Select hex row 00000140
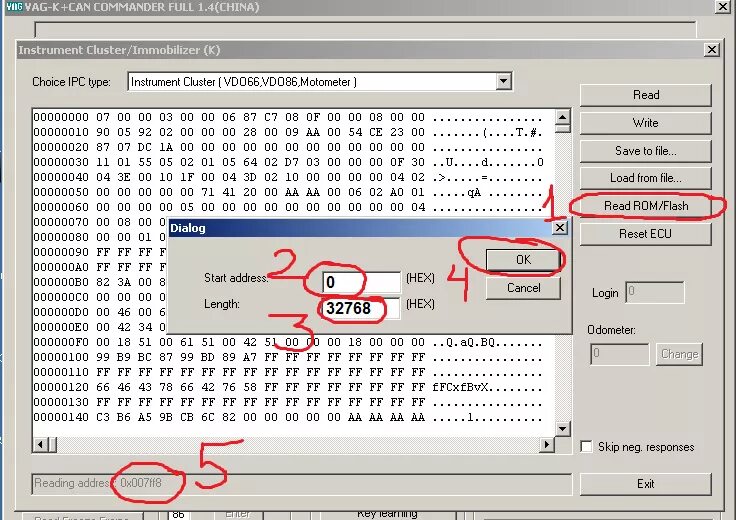 coord(288,418)
